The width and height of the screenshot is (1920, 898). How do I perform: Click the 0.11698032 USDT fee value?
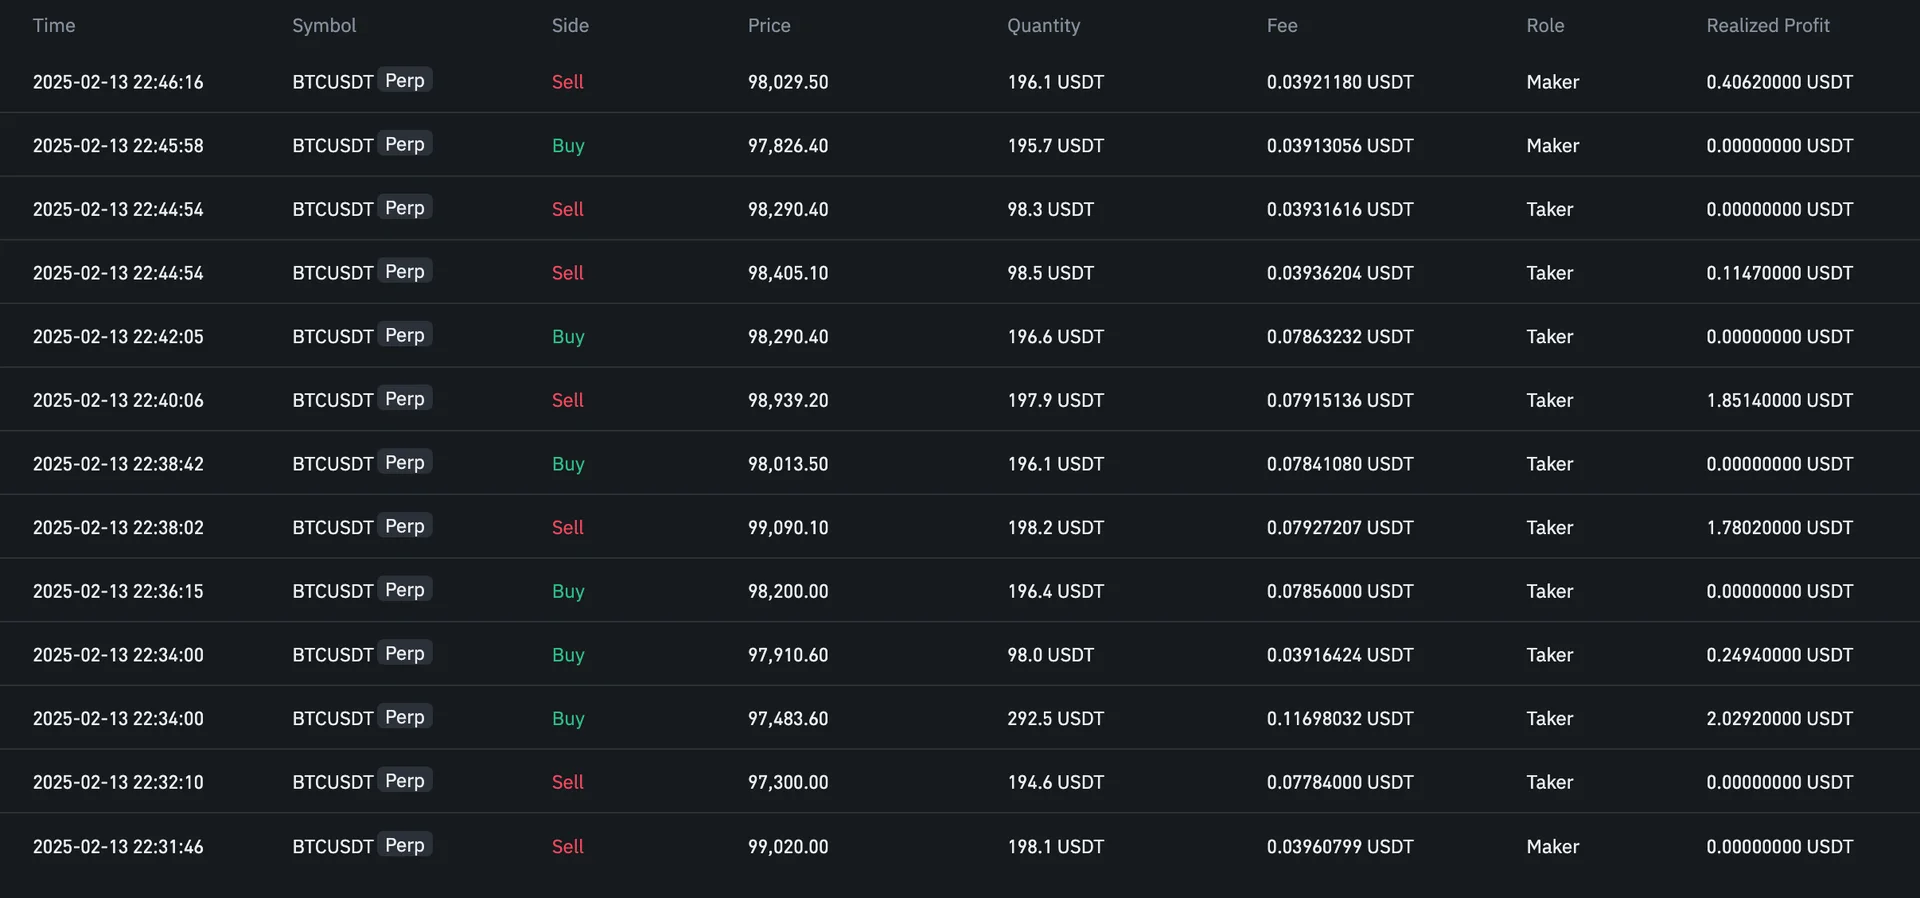1340,719
